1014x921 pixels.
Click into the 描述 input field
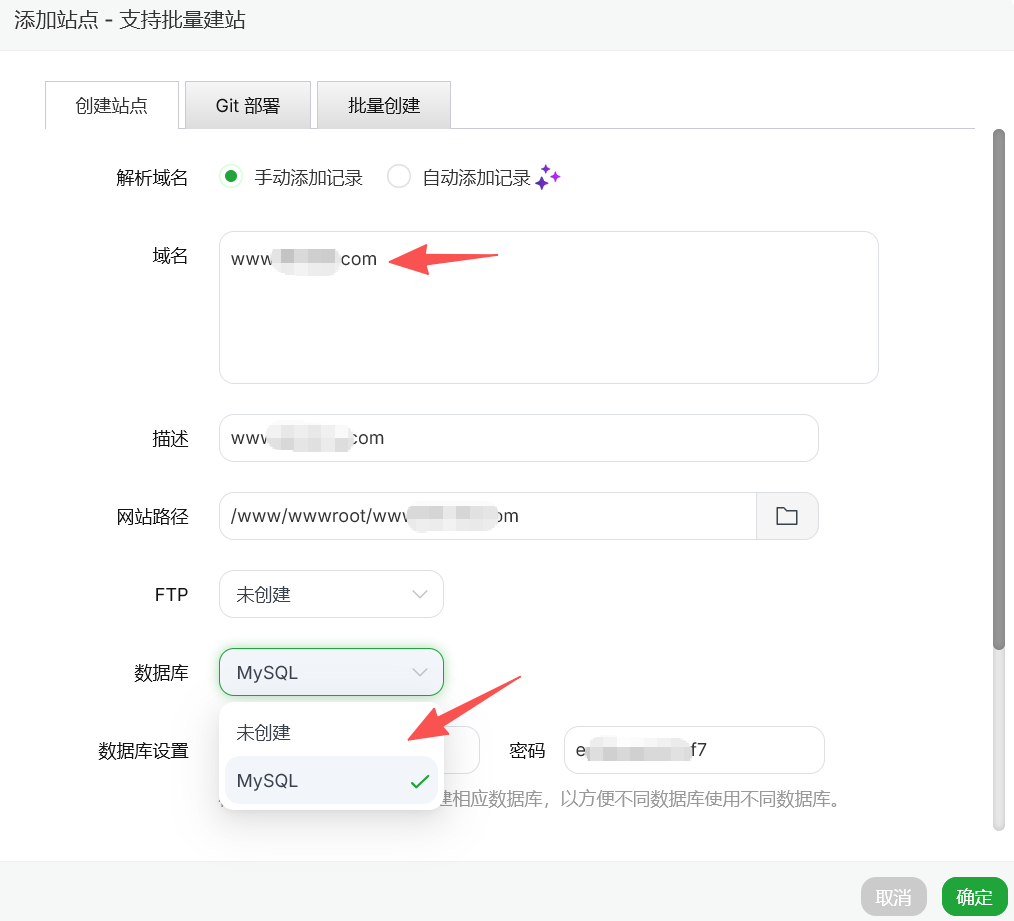(x=580, y=438)
